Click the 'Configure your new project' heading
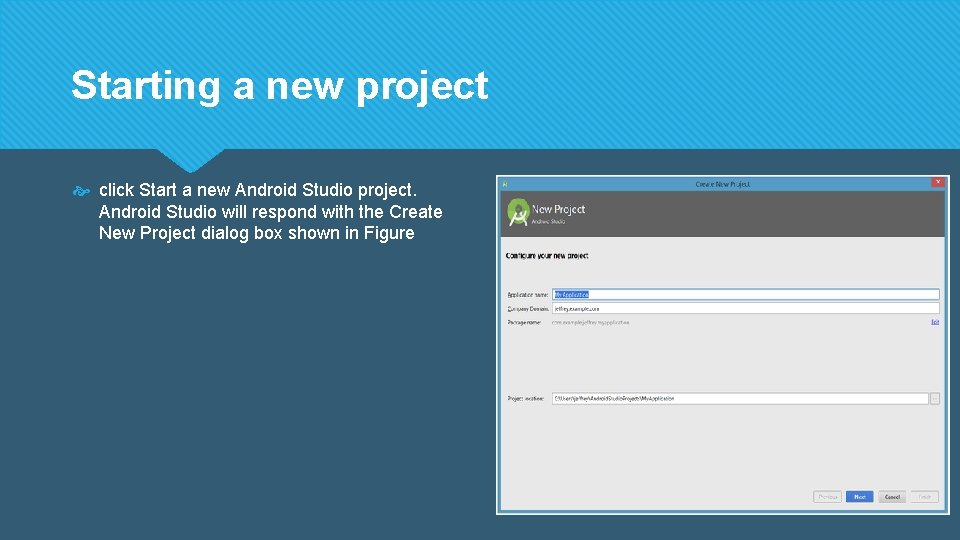The height and width of the screenshot is (540, 960). [547, 256]
